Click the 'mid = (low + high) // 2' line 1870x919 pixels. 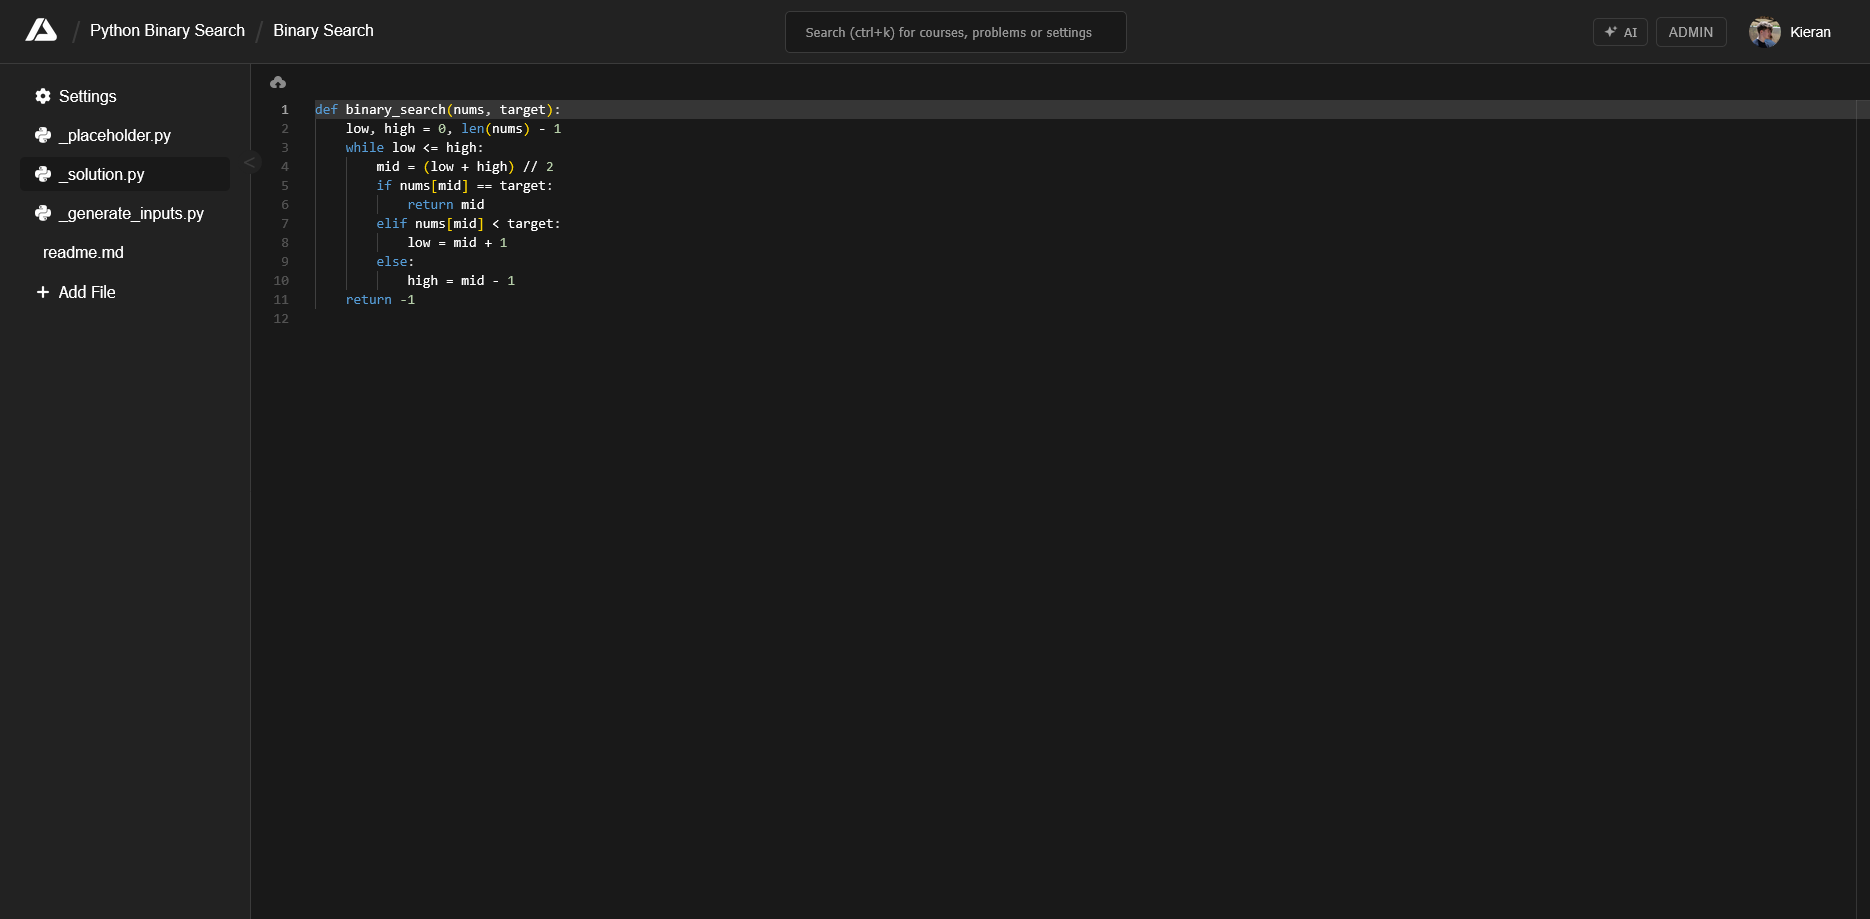click(x=465, y=166)
